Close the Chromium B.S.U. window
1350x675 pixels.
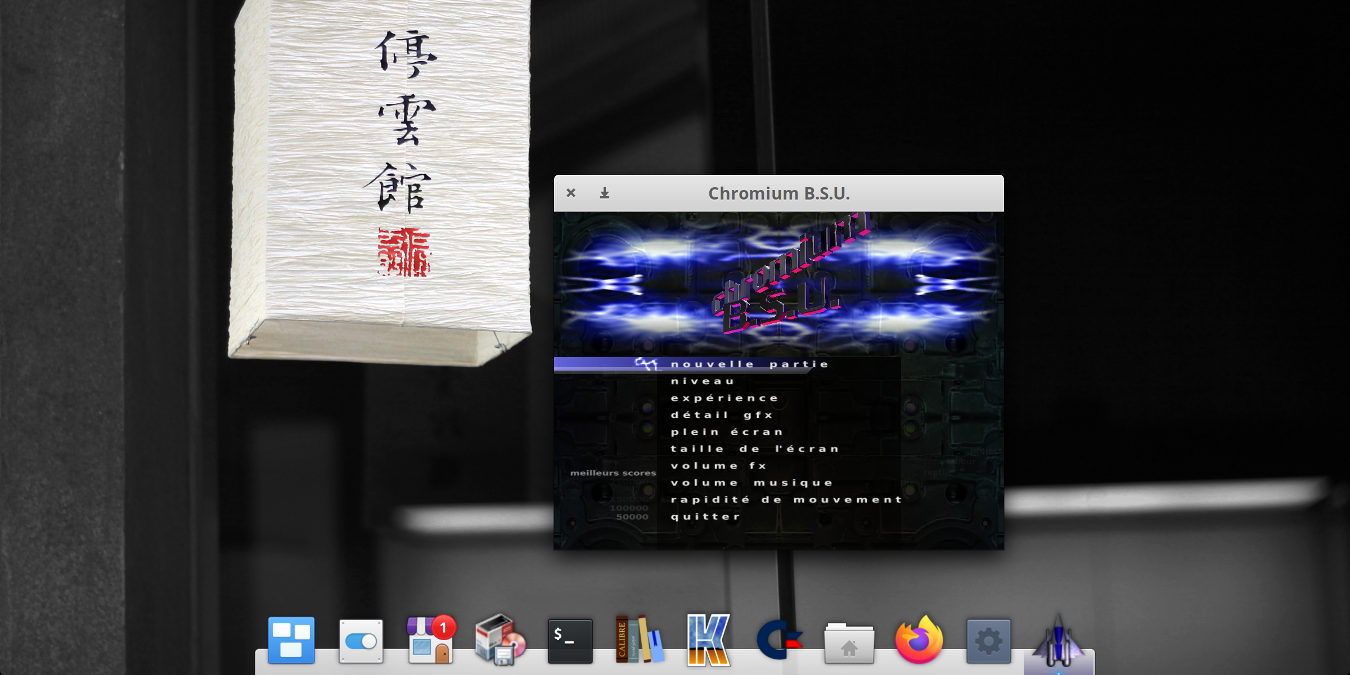(571, 193)
